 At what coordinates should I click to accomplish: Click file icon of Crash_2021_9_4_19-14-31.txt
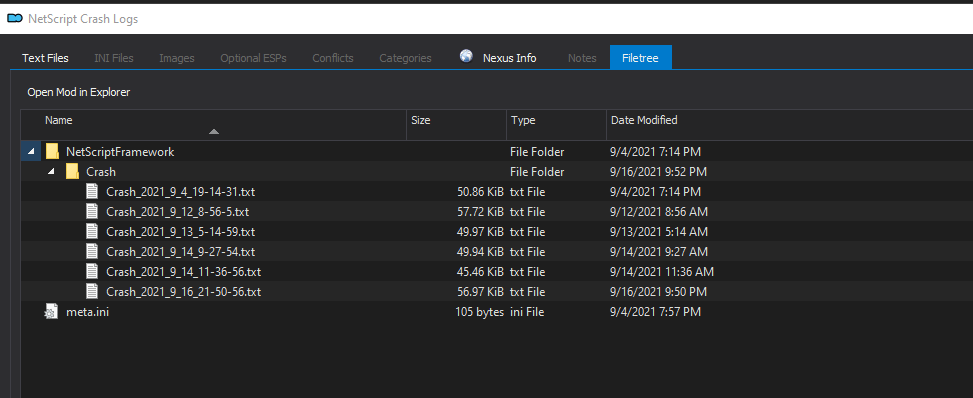pyautogui.click(x=92, y=191)
